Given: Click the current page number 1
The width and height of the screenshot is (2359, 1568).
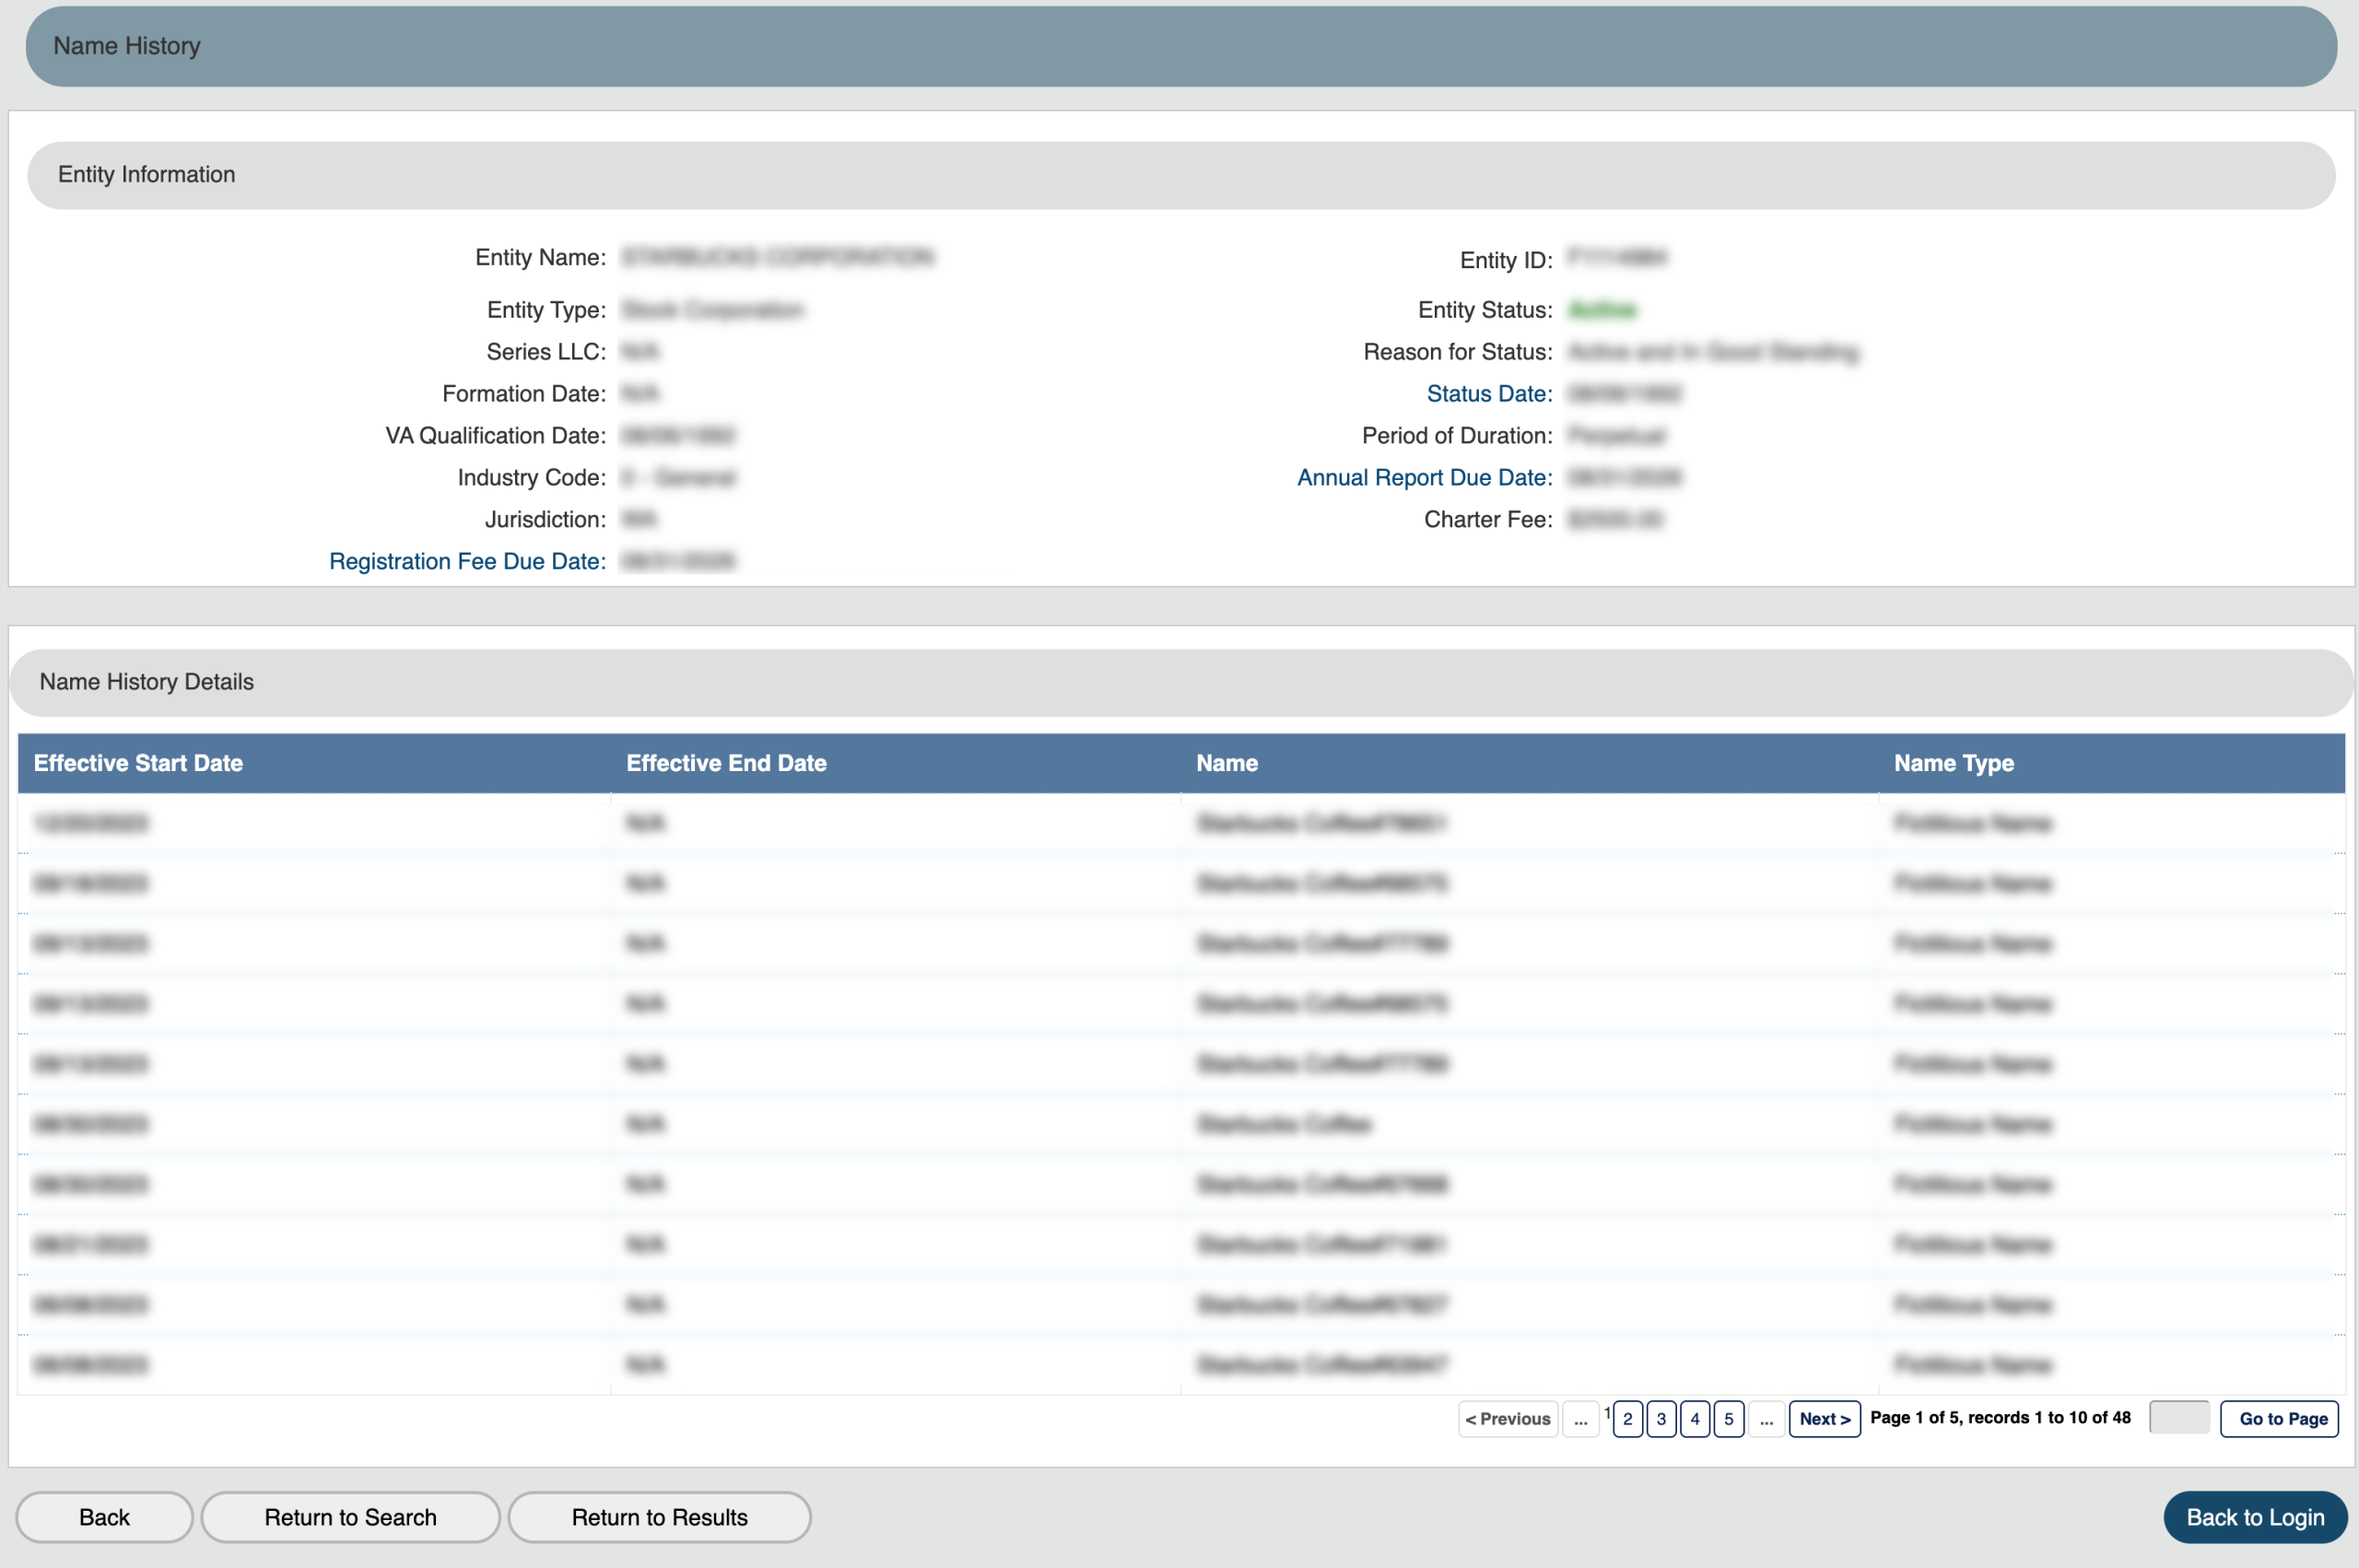Looking at the screenshot, I should [x=1607, y=1413].
